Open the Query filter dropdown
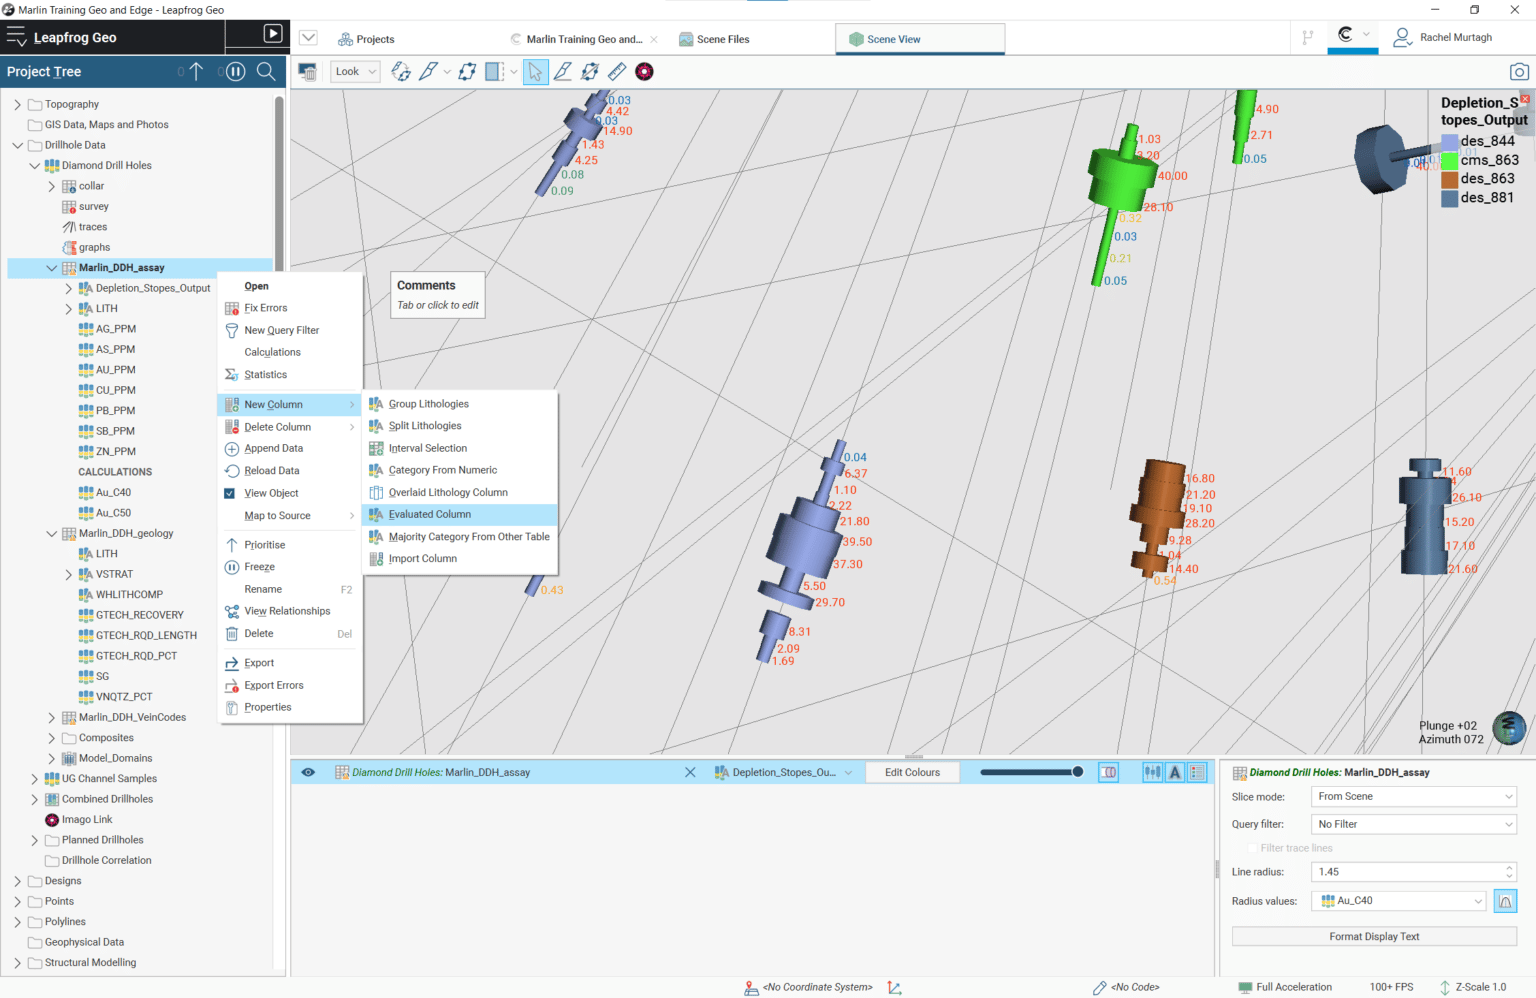1536x998 pixels. [1414, 824]
